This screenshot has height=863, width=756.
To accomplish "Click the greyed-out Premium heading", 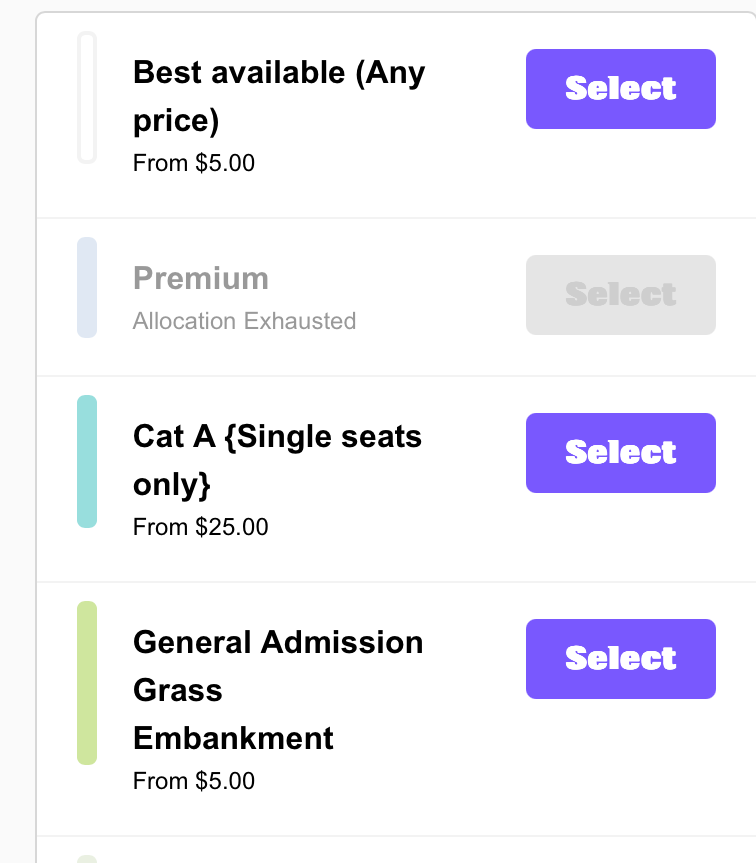I will (x=201, y=278).
